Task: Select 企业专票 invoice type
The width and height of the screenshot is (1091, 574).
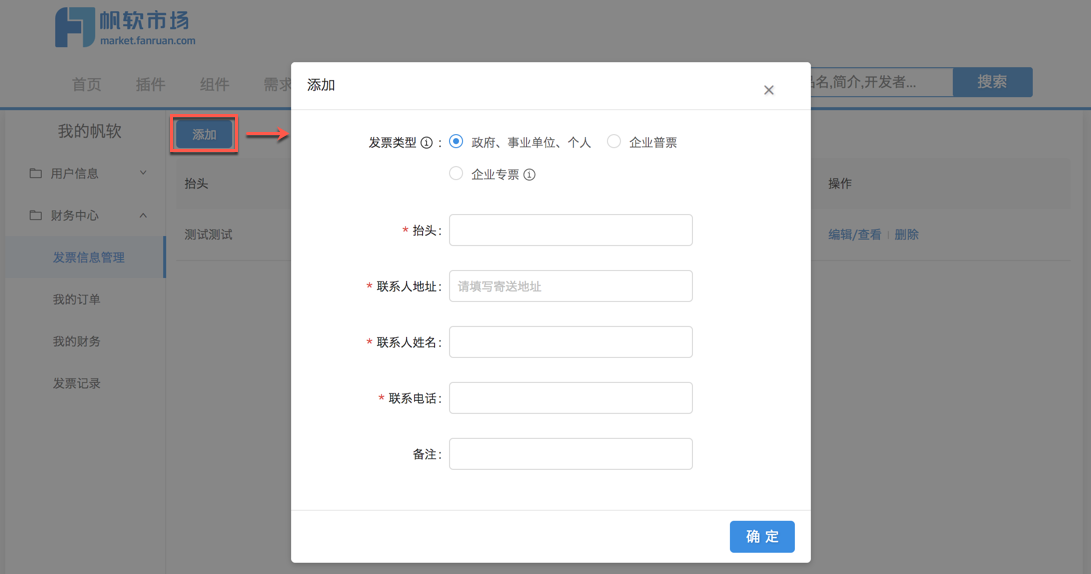Action: pyautogui.click(x=456, y=173)
